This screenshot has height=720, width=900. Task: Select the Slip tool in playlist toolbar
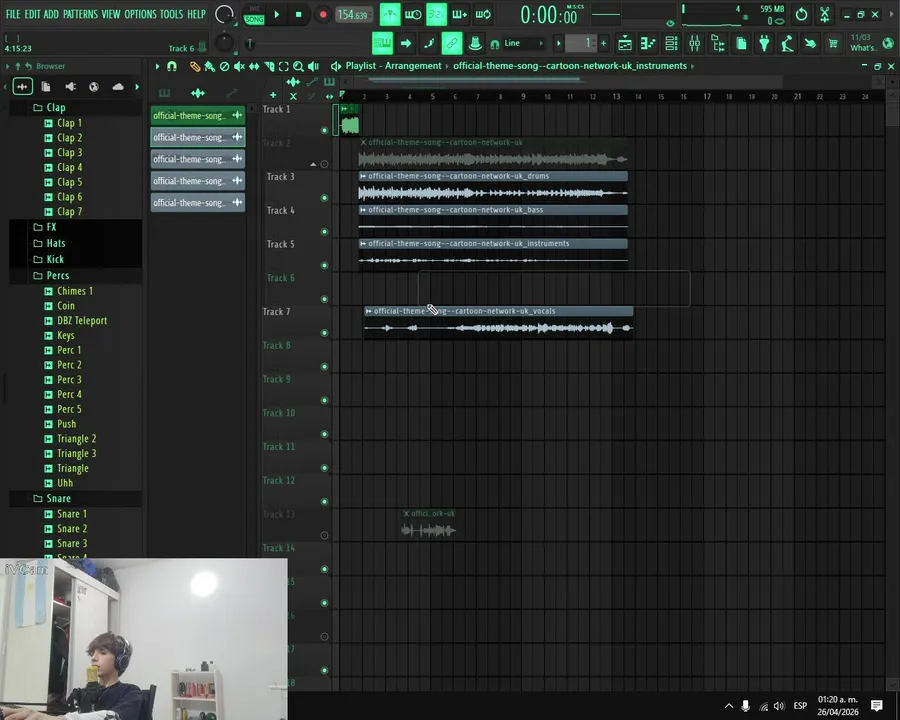point(254,67)
